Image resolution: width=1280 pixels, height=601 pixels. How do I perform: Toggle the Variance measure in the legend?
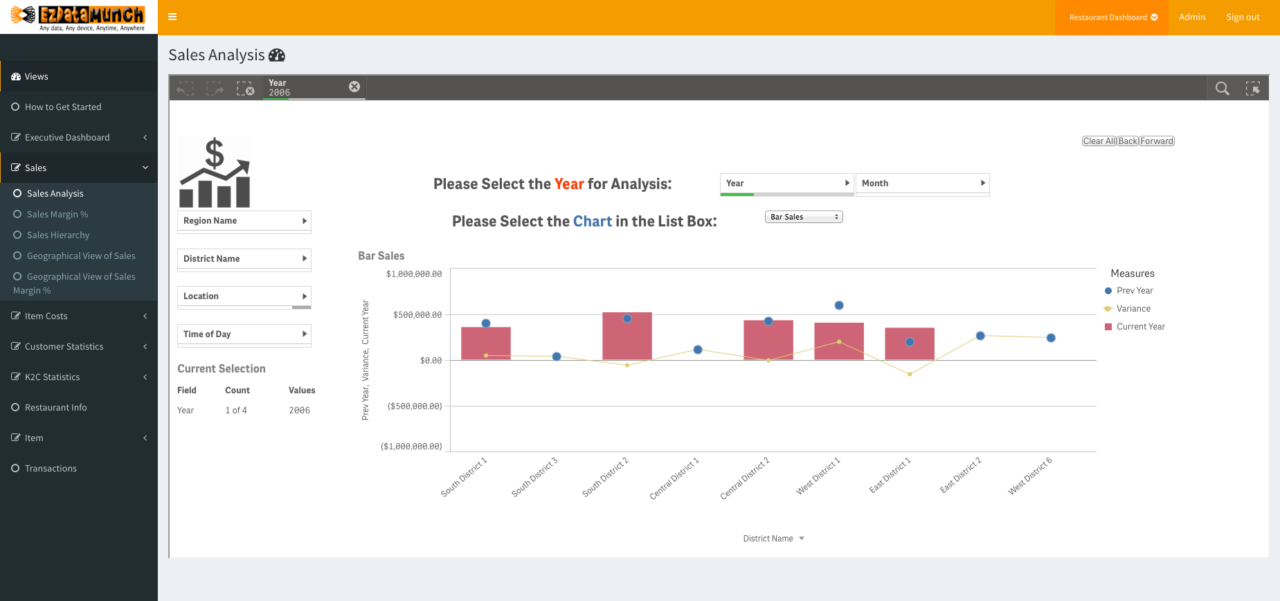(1133, 308)
